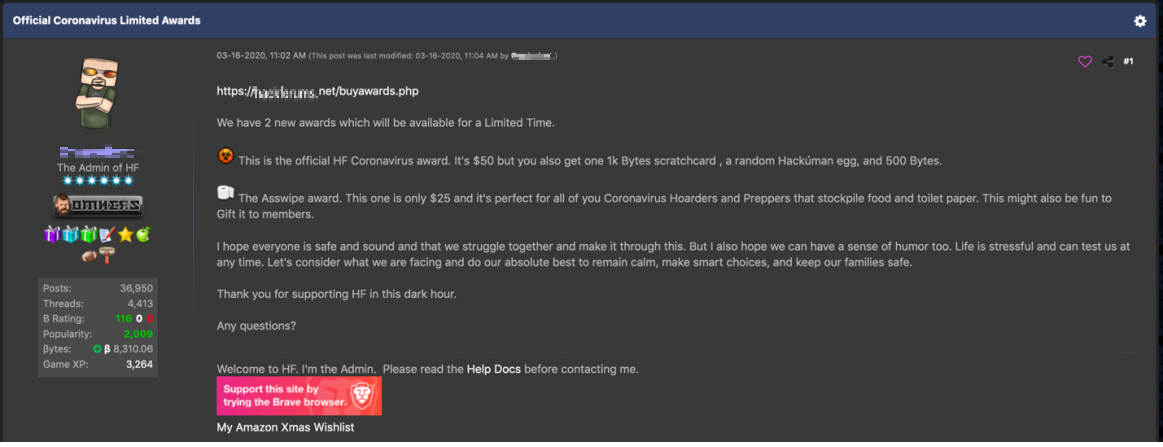Screen dimensions: 1163x447
Task: Click the OMNIERS user group badge
Action: coord(98,206)
